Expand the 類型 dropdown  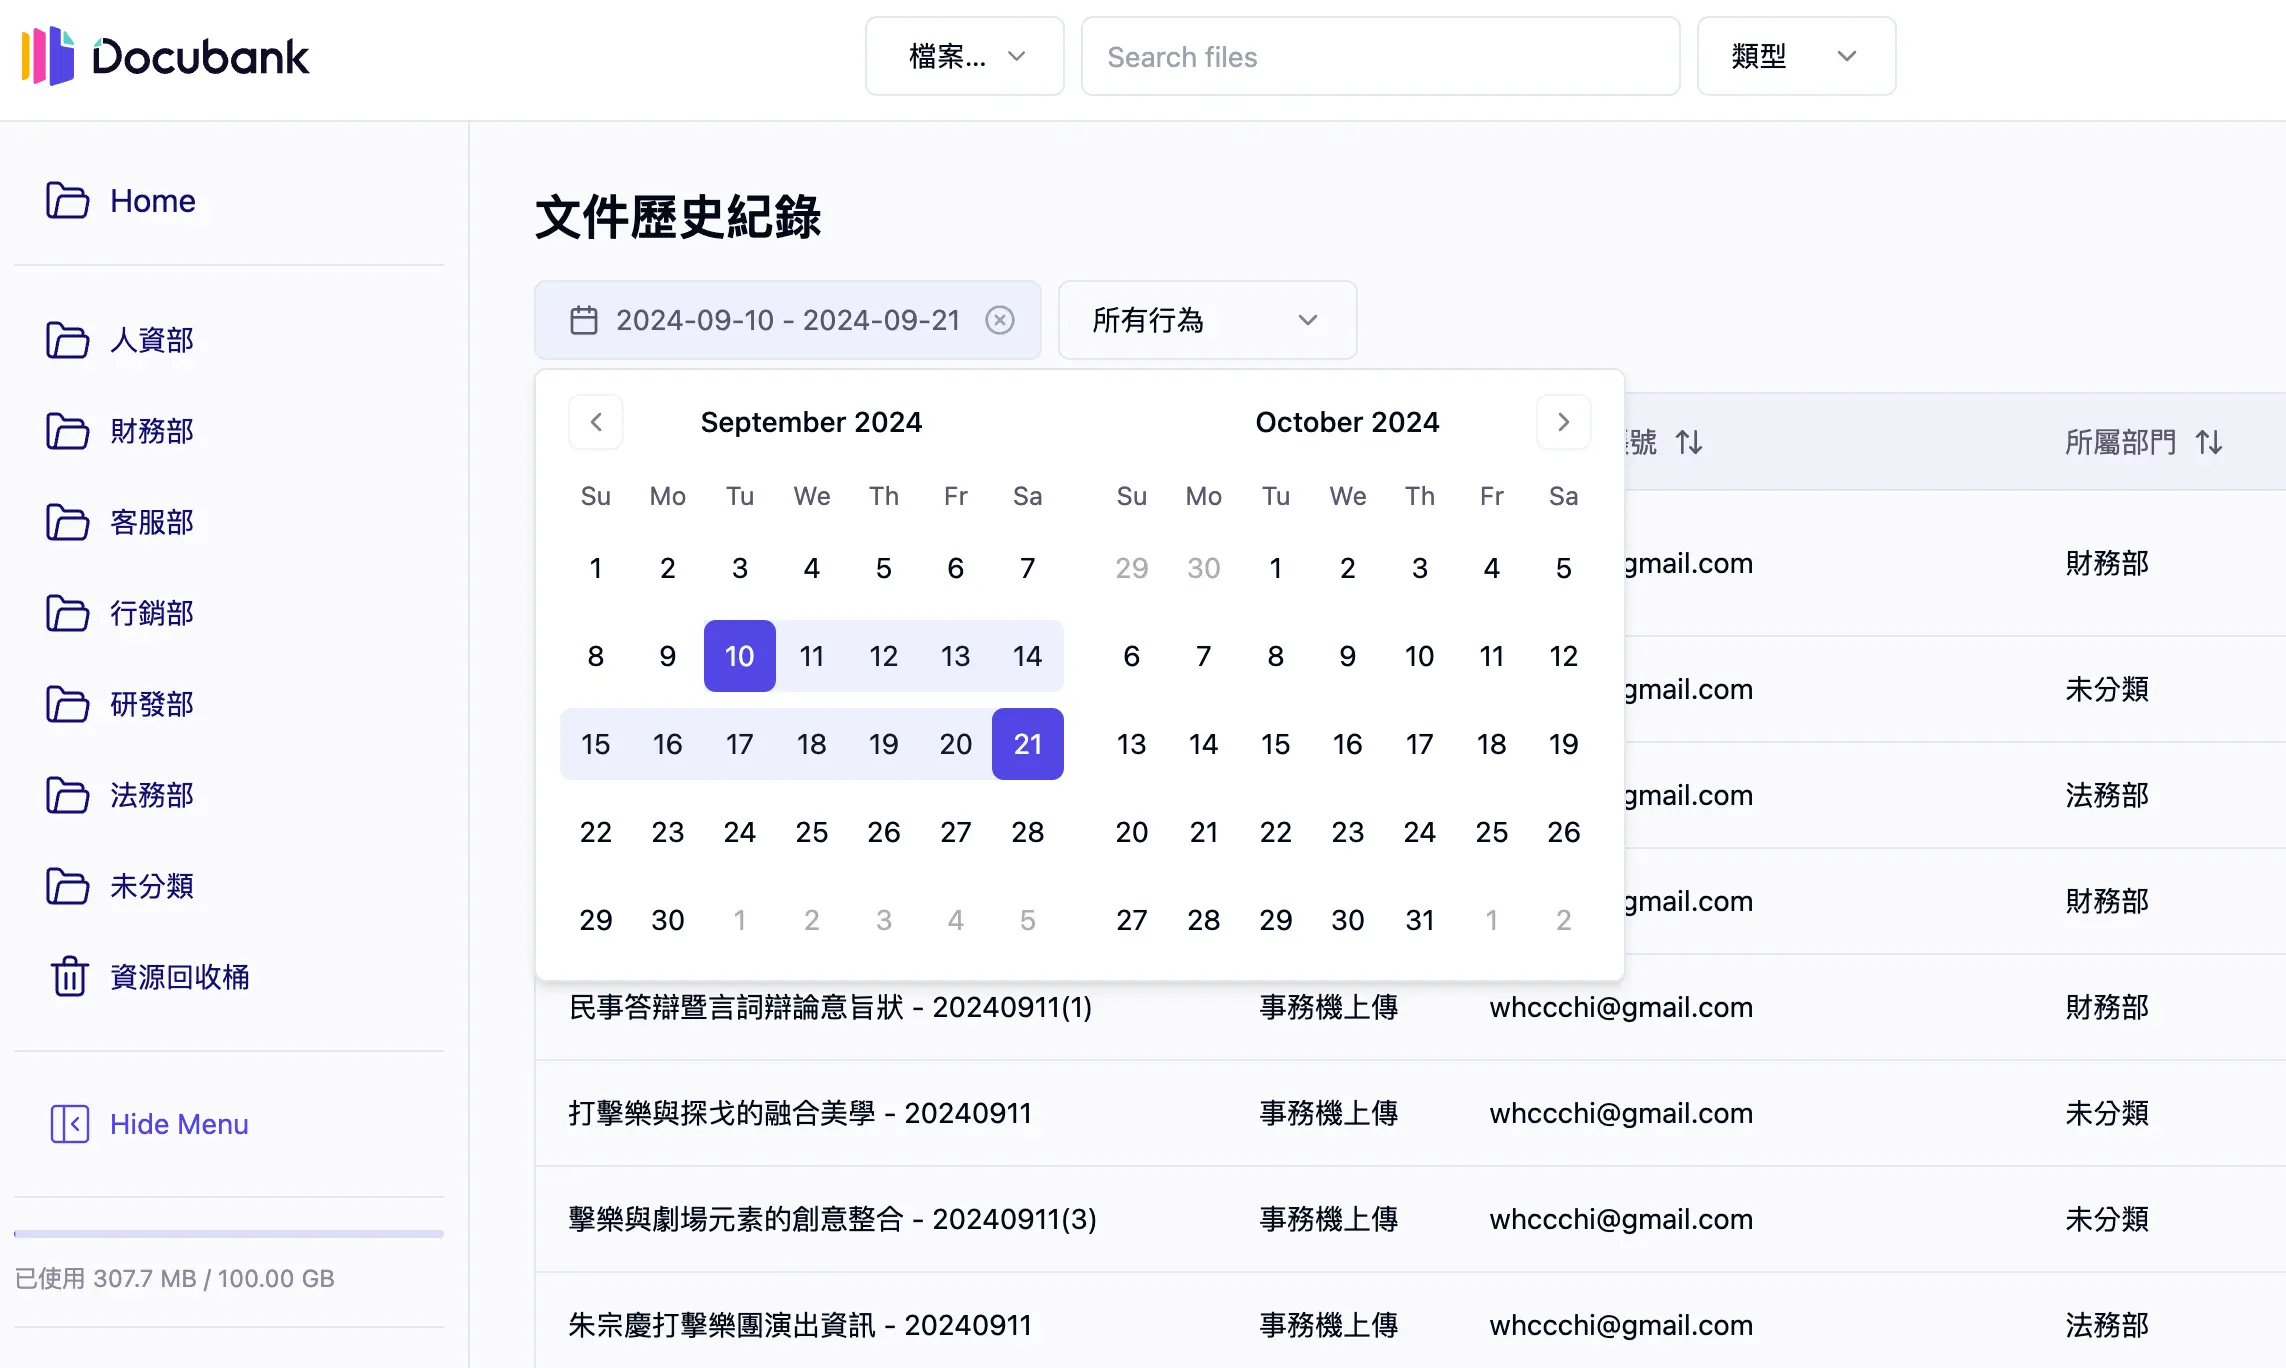point(1795,56)
